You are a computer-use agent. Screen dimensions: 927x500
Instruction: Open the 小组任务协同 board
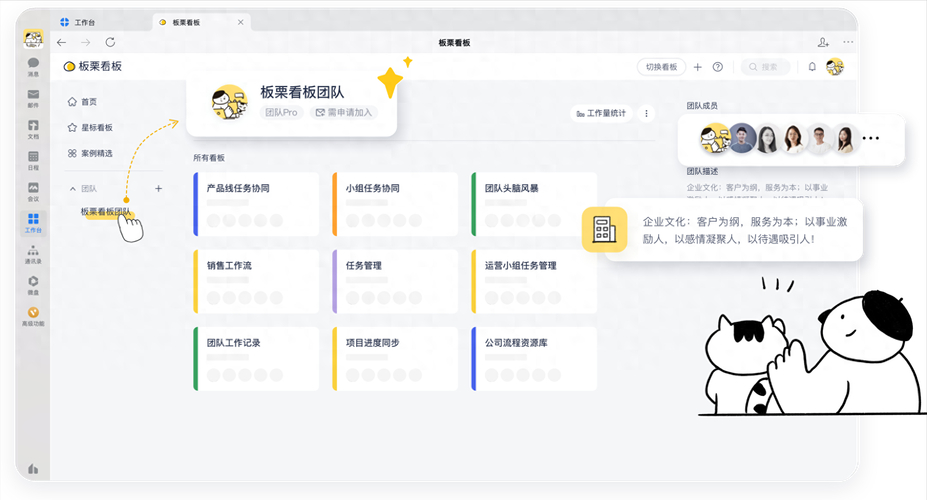click(395, 204)
